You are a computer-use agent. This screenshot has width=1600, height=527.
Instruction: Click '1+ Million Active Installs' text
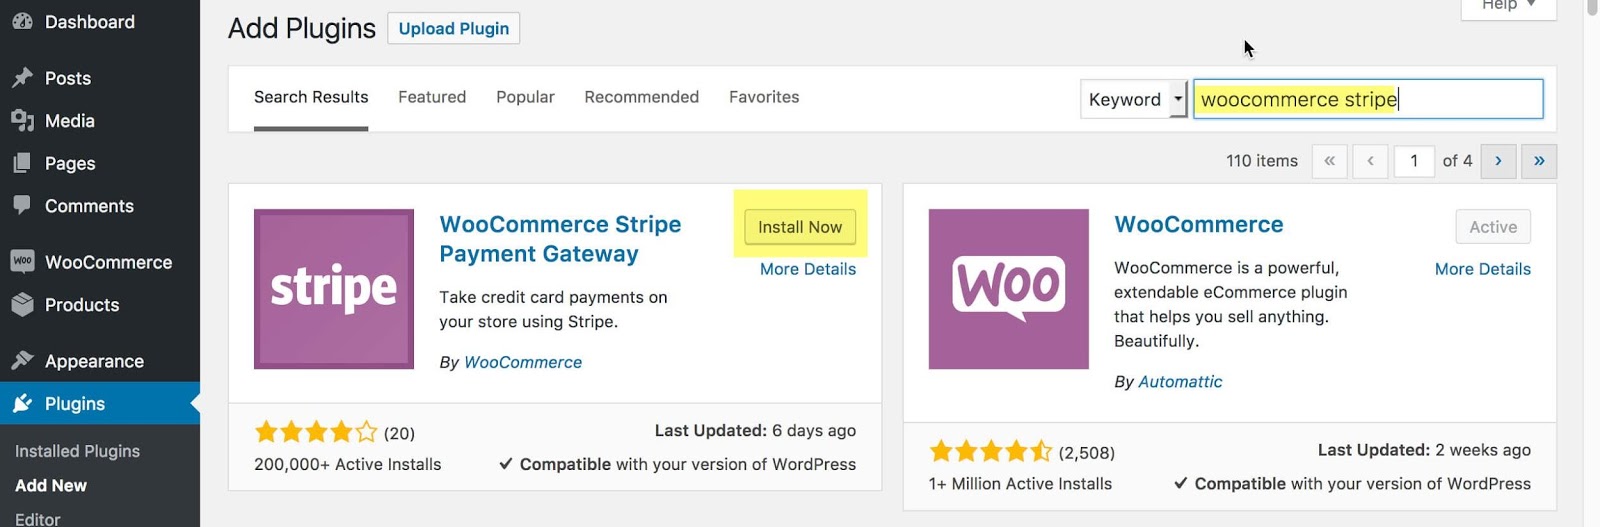click(1020, 484)
